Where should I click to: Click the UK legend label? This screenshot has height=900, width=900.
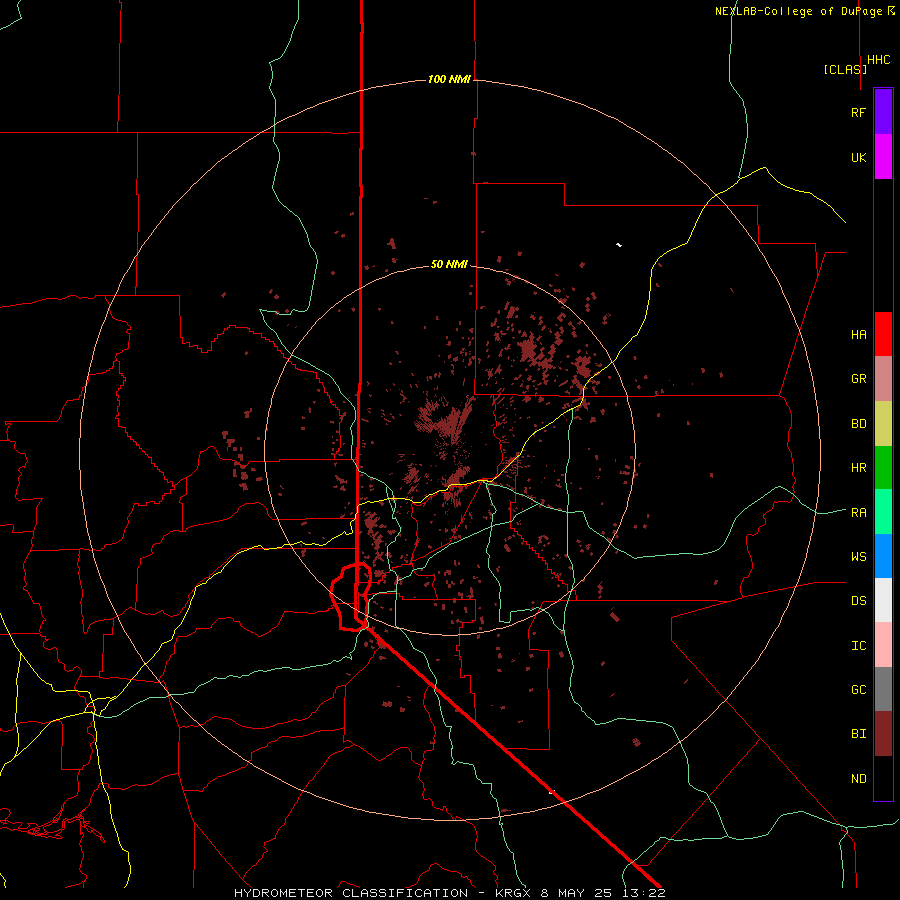point(858,158)
